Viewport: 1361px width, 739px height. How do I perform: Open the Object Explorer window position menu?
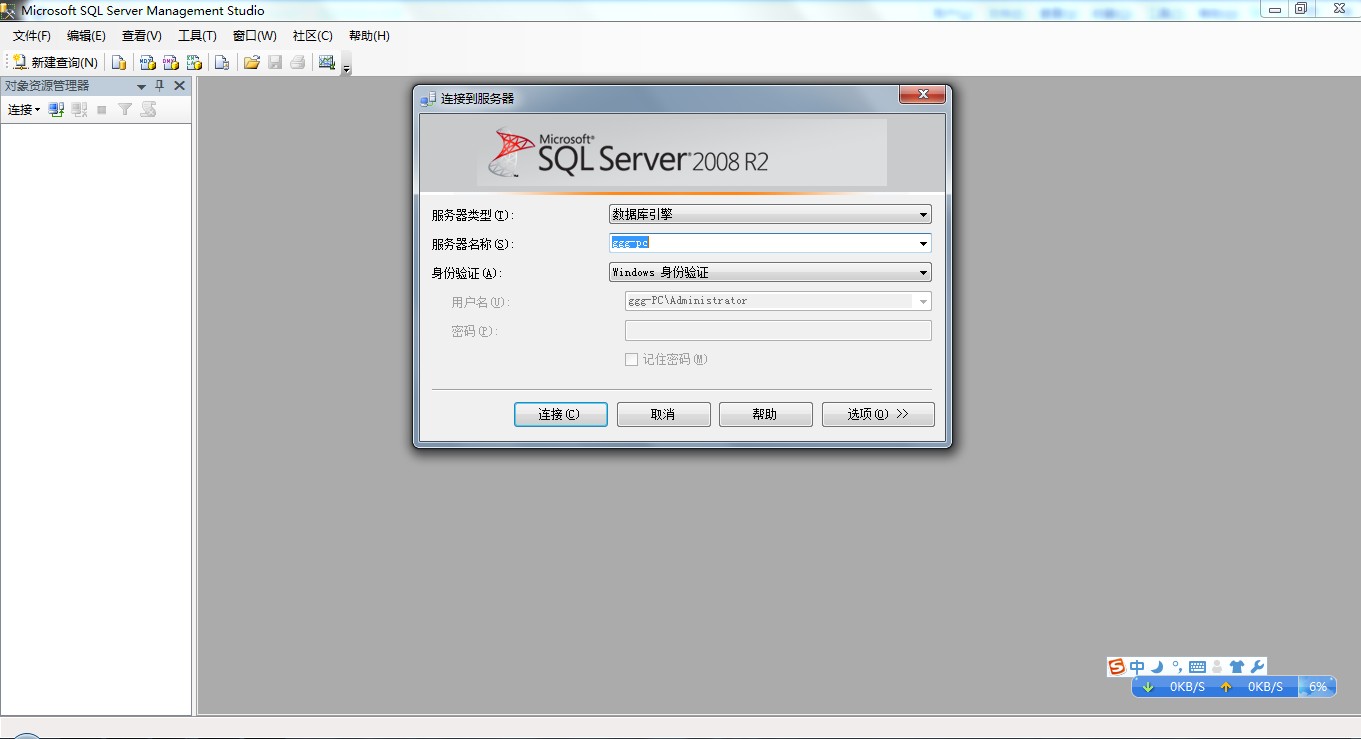141,86
